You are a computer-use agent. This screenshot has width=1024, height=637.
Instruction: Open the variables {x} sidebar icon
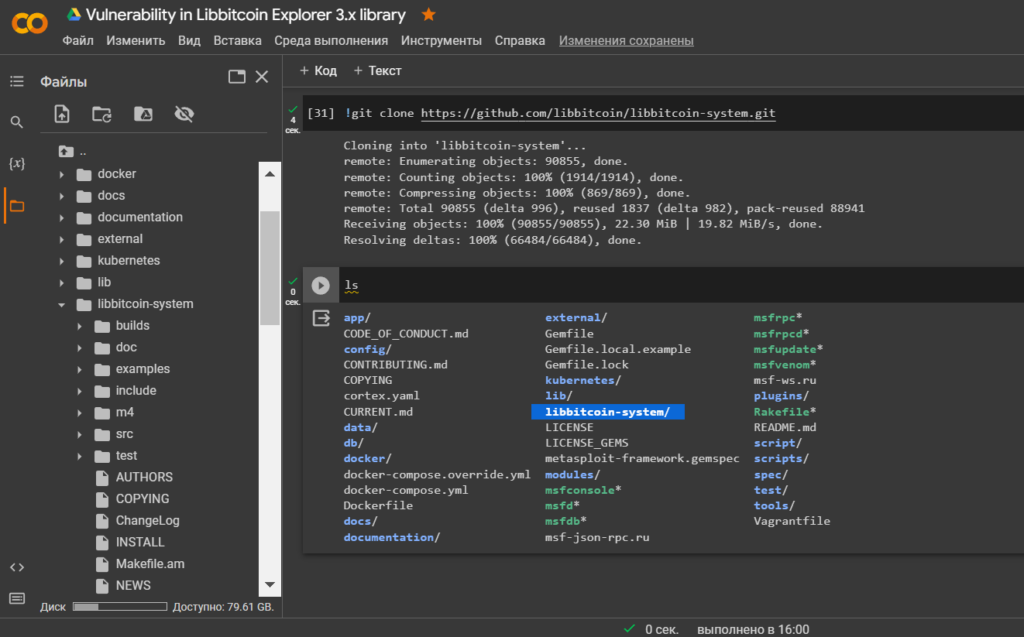pos(17,163)
